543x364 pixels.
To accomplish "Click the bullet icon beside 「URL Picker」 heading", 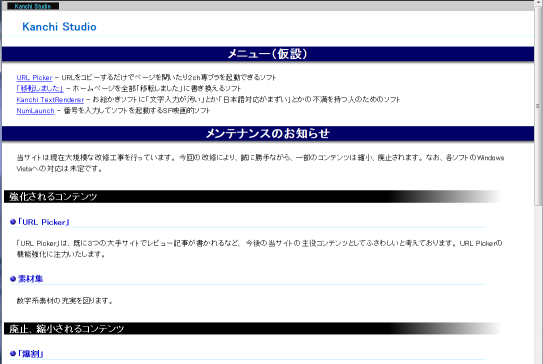I will tap(13, 222).
